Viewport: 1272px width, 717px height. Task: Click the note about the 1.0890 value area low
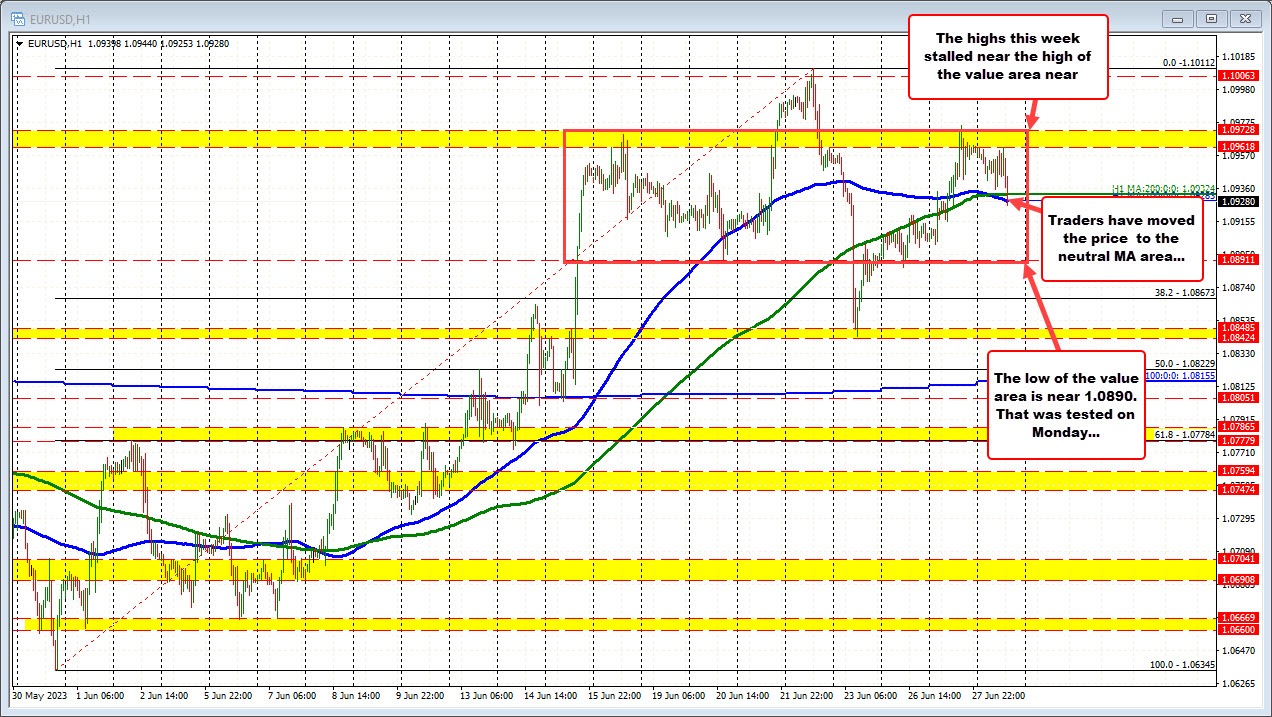pyautogui.click(x=1065, y=405)
